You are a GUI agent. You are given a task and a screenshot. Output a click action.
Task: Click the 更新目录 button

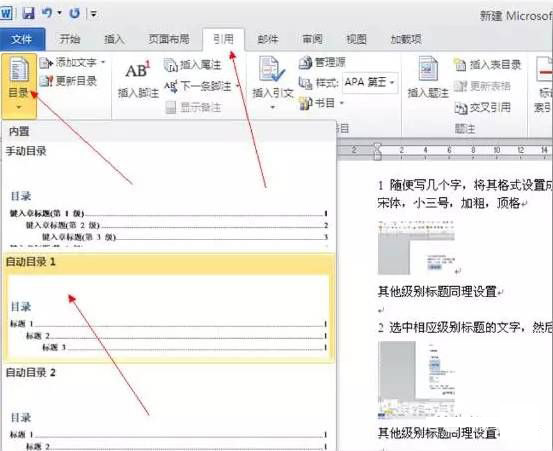pos(68,81)
